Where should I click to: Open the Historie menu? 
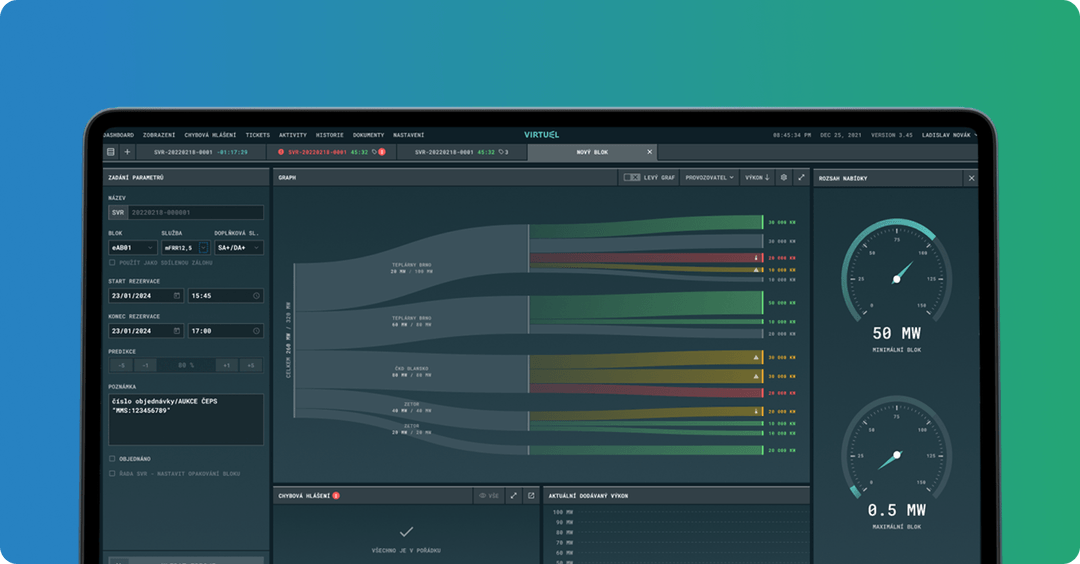tap(329, 136)
